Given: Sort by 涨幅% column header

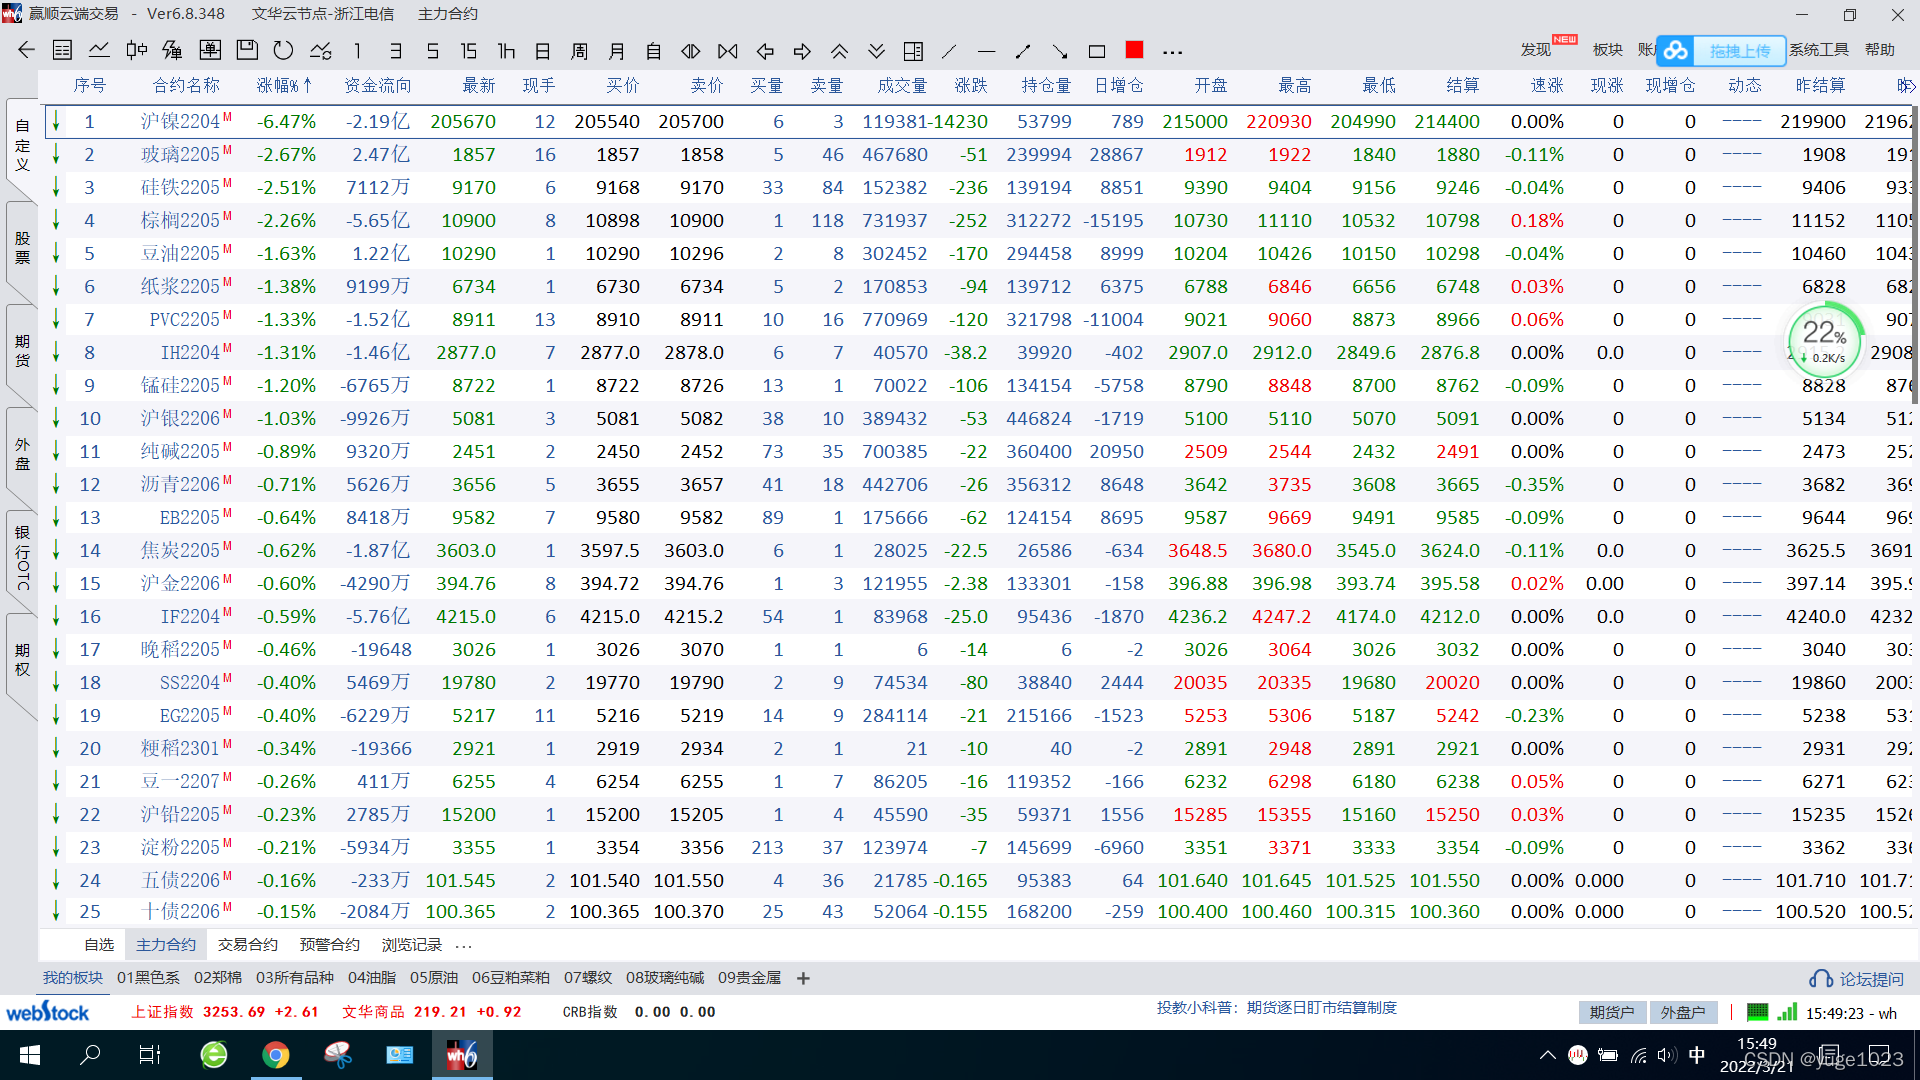Looking at the screenshot, I should tap(284, 85).
